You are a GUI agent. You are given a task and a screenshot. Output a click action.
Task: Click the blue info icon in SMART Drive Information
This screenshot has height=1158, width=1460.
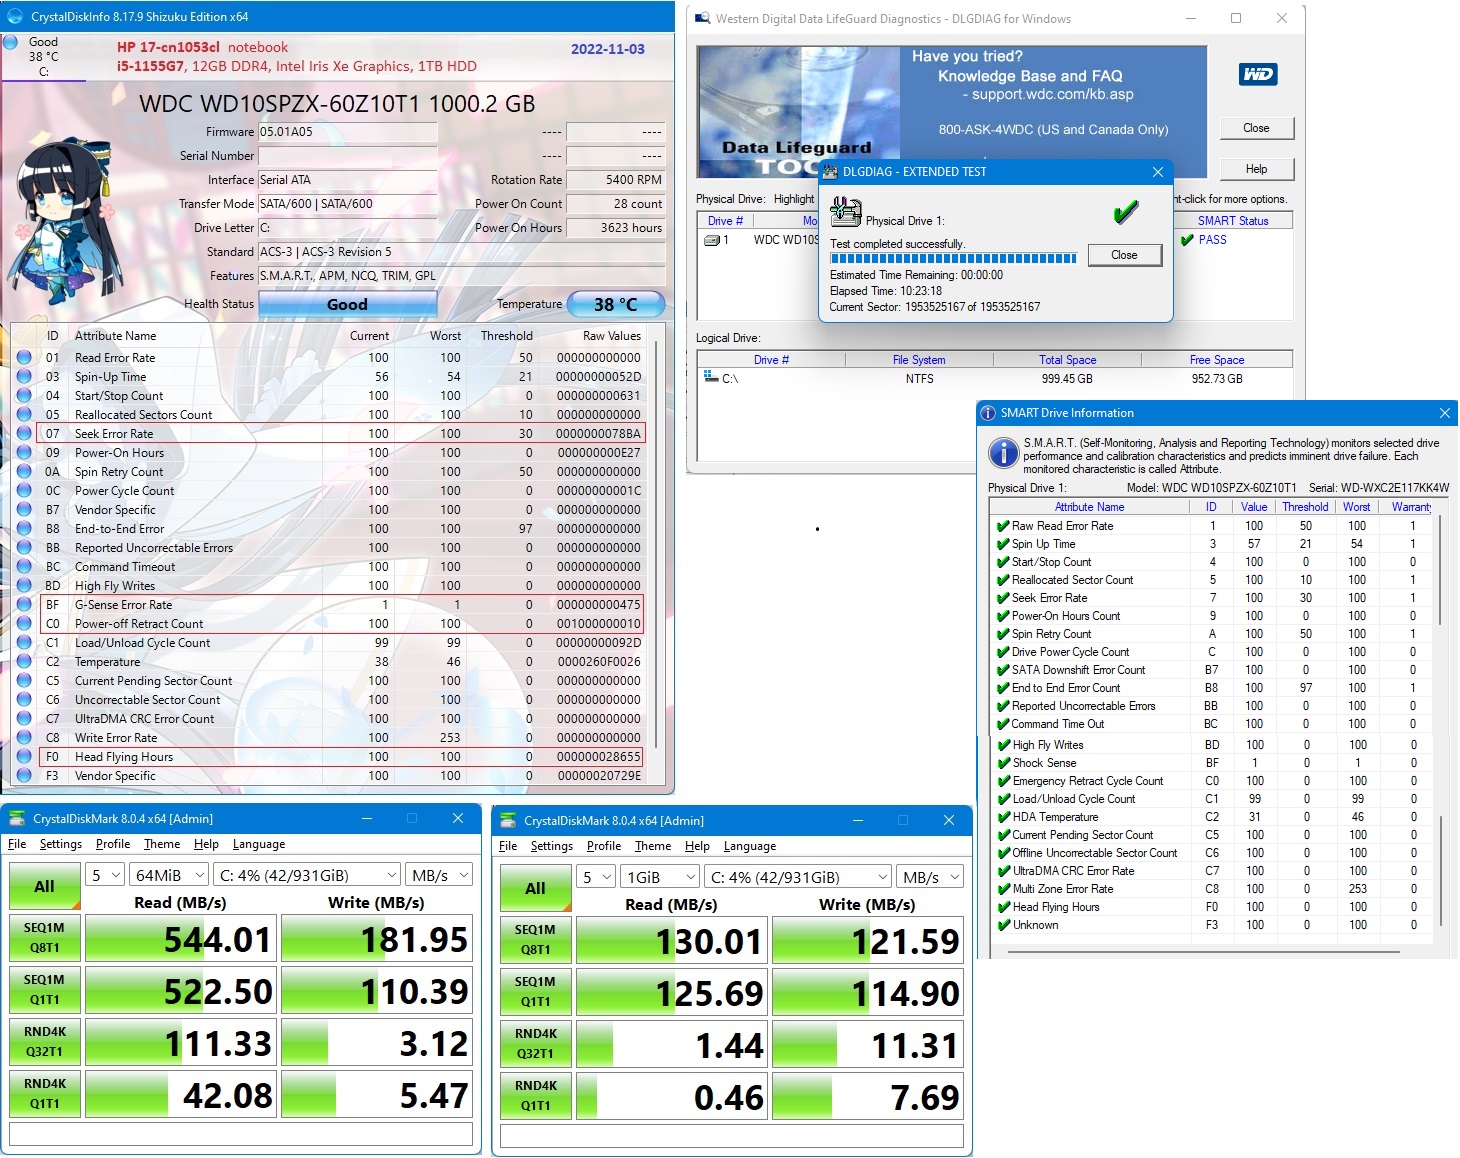[x=1003, y=453]
